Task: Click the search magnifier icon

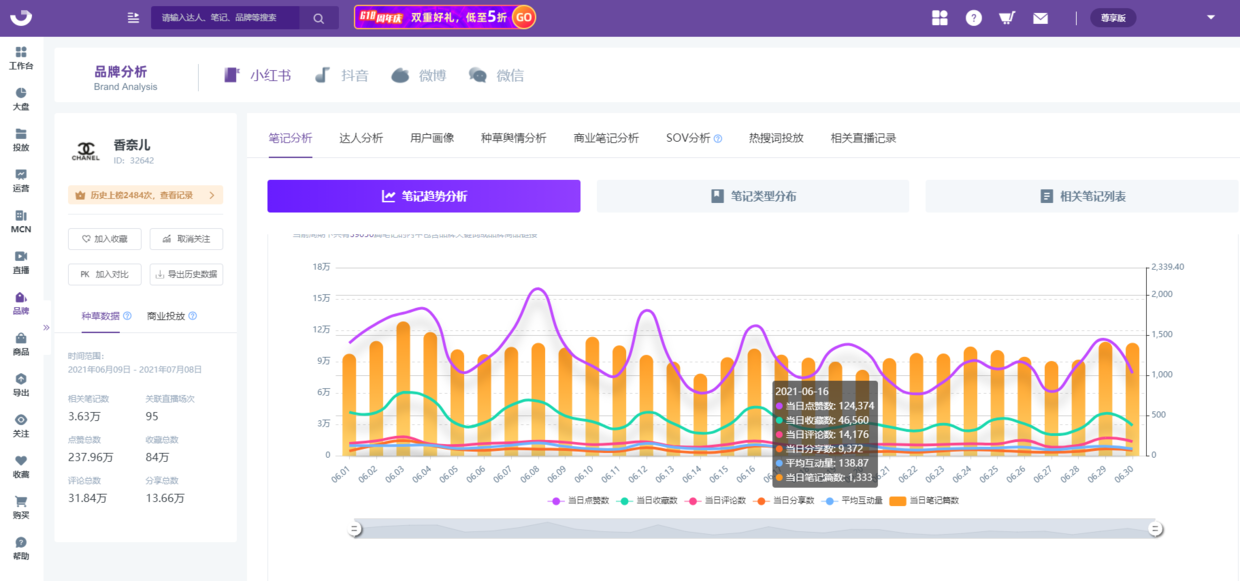Action: pyautogui.click(x=318, y=18)
